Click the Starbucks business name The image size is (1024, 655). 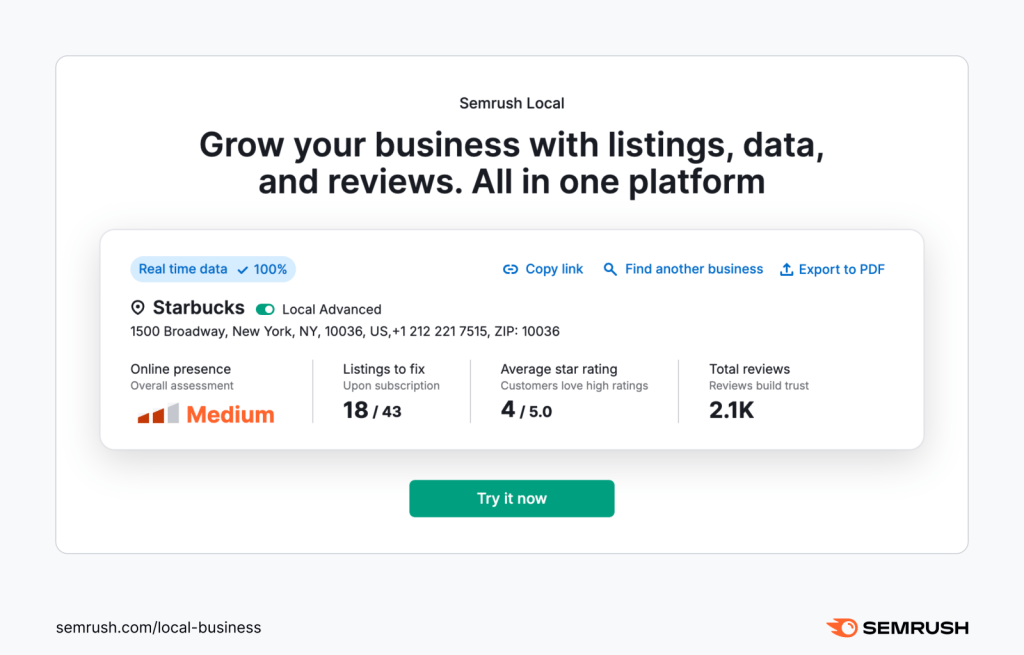point(198,308)
